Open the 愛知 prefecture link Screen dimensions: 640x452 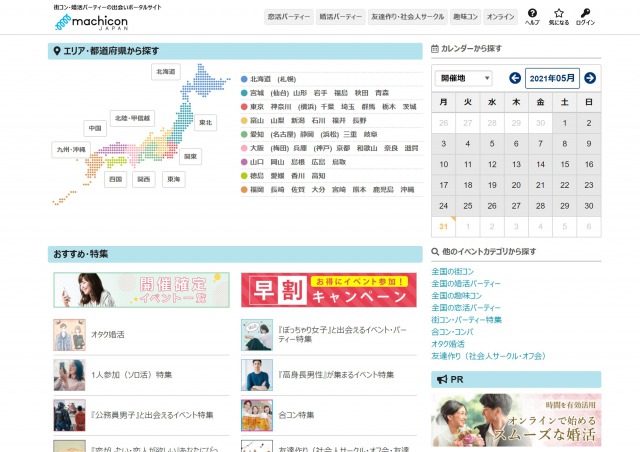pos(257,134)
